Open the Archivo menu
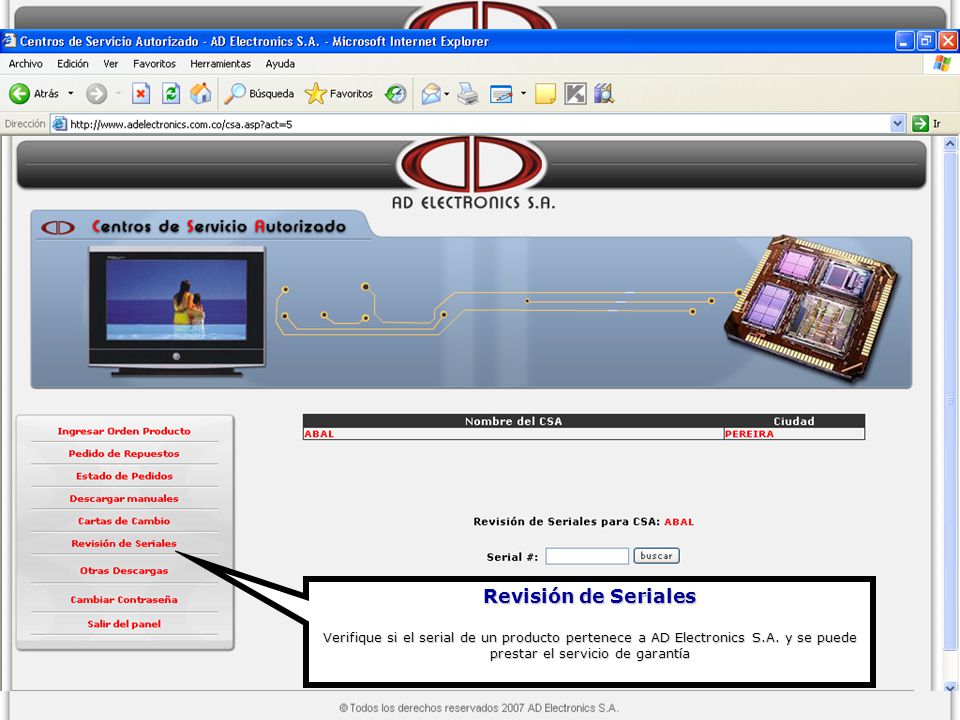This screenshot has height=720, width=960. tap(26, 64)
